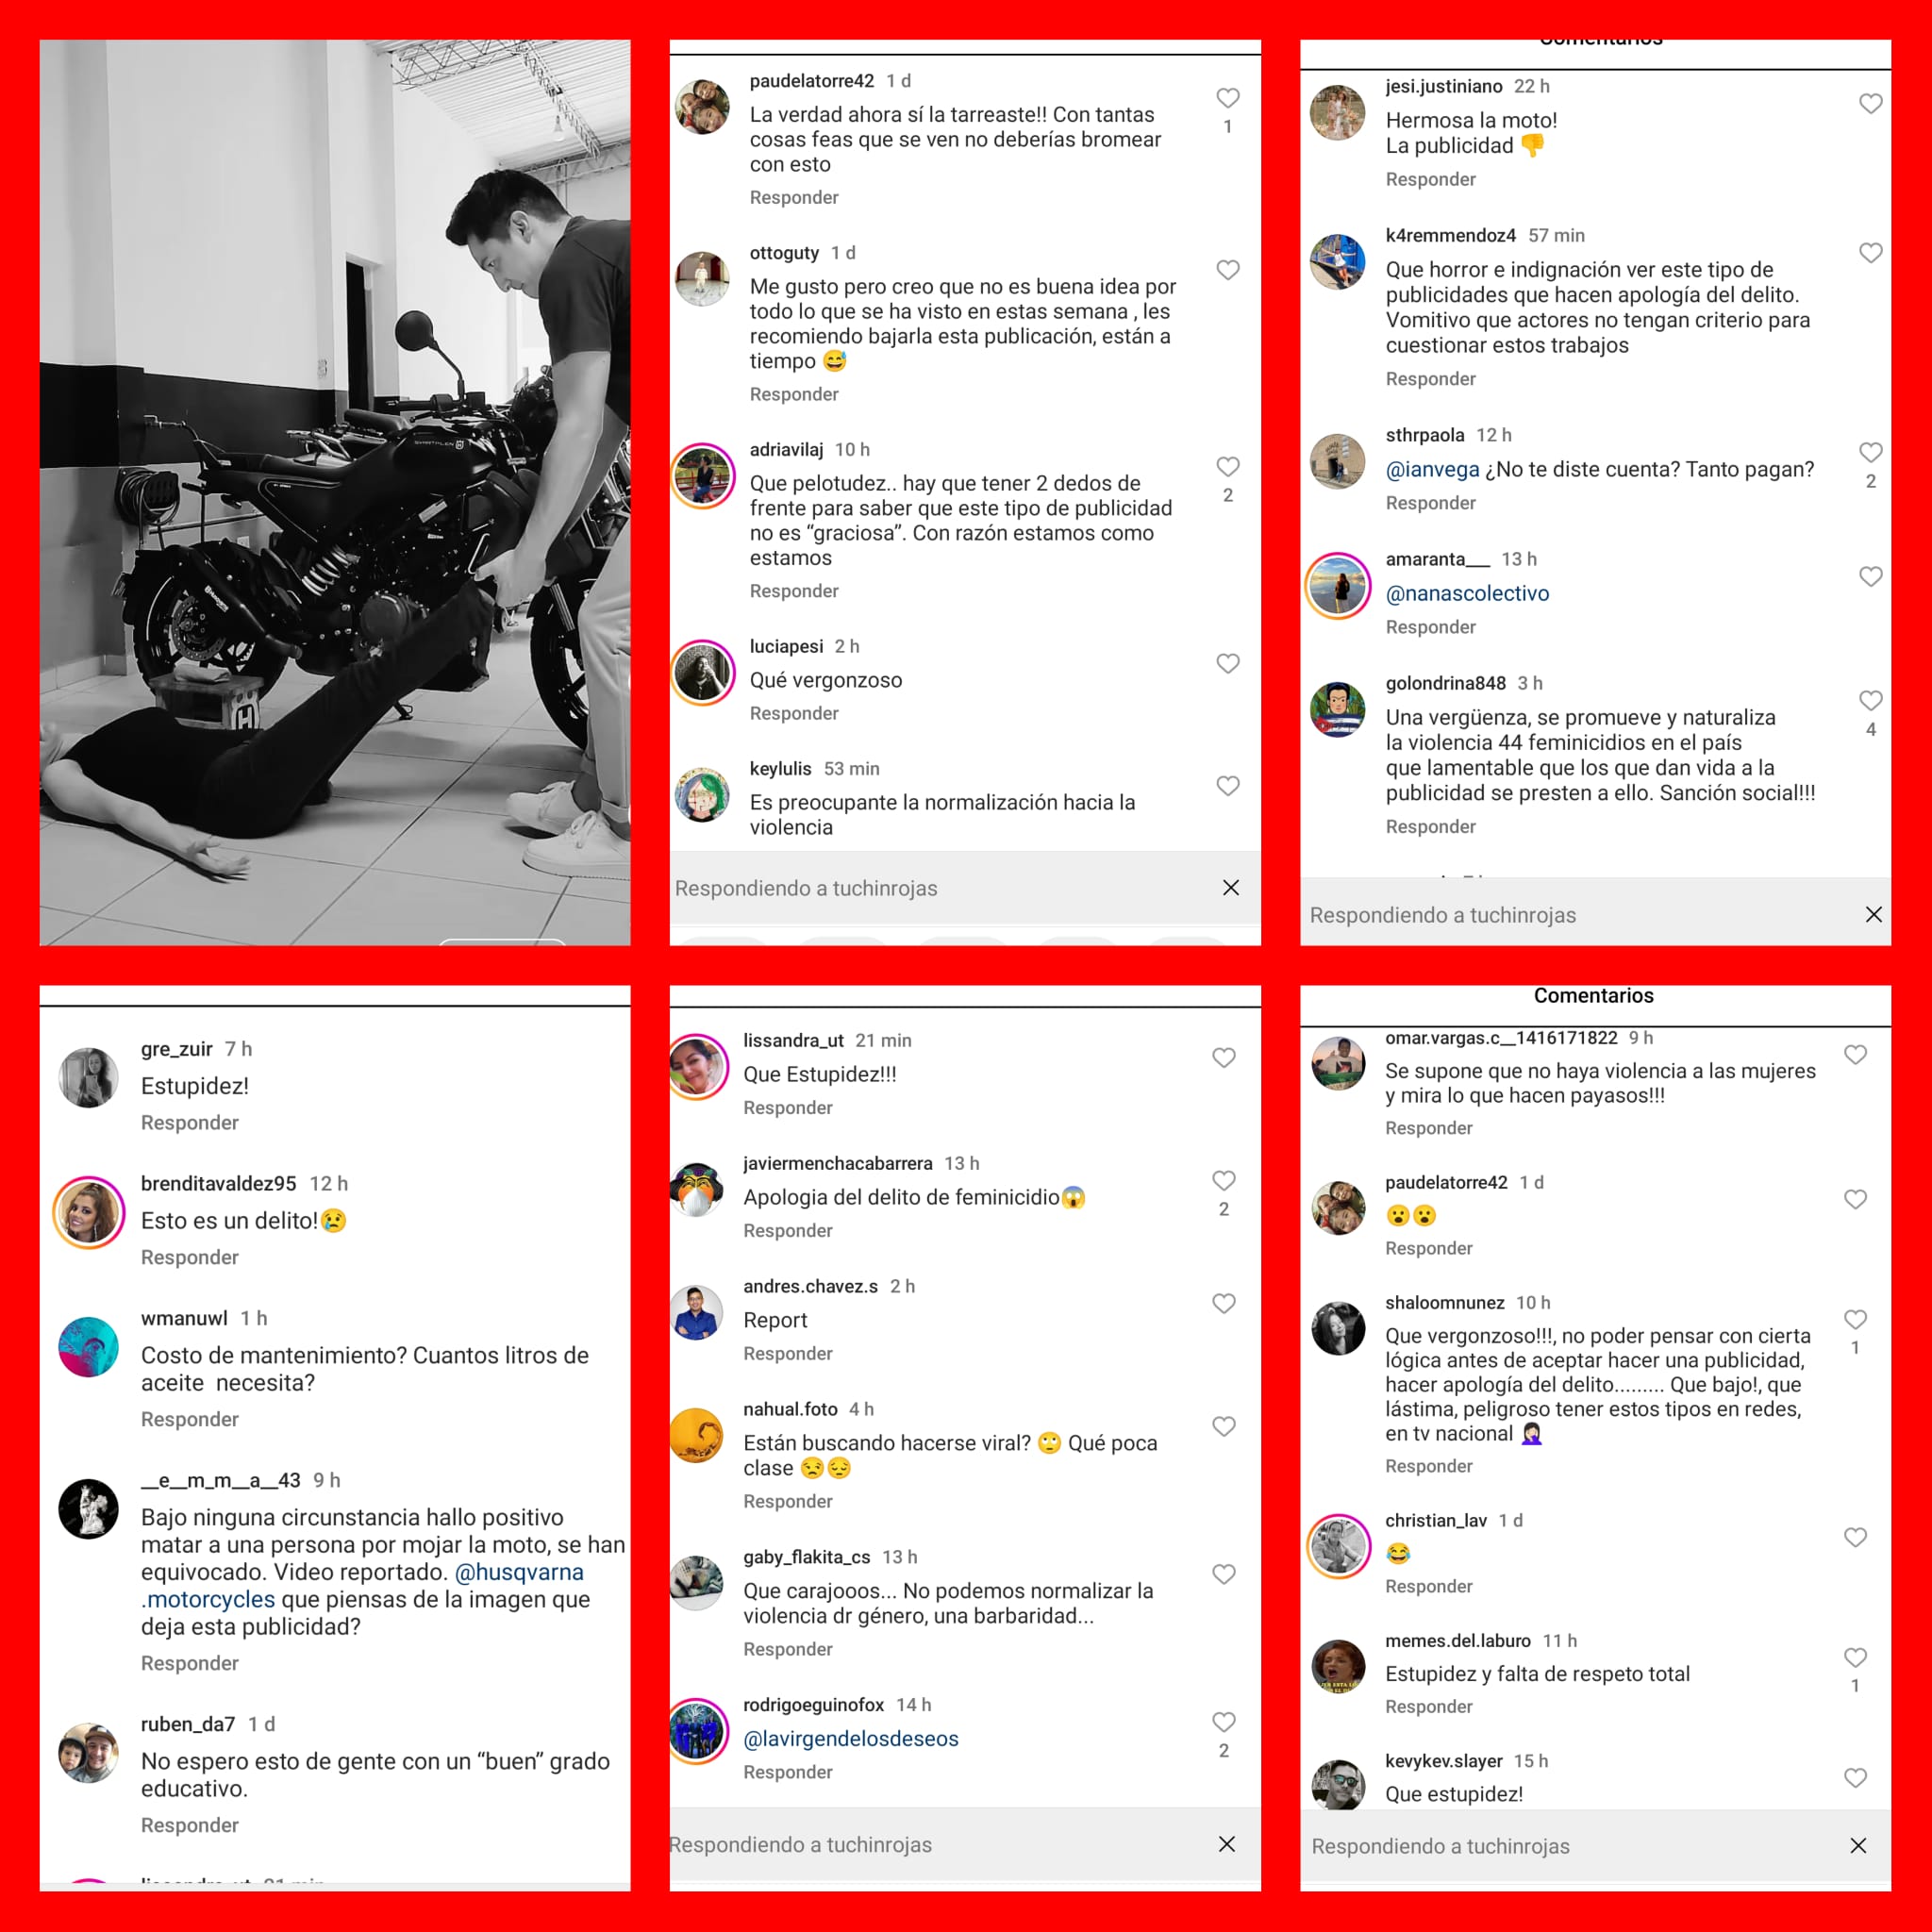Open brenditavaldez95's profile avatar
This screenshot has height=1932, width=1932.
(89, 1213)
